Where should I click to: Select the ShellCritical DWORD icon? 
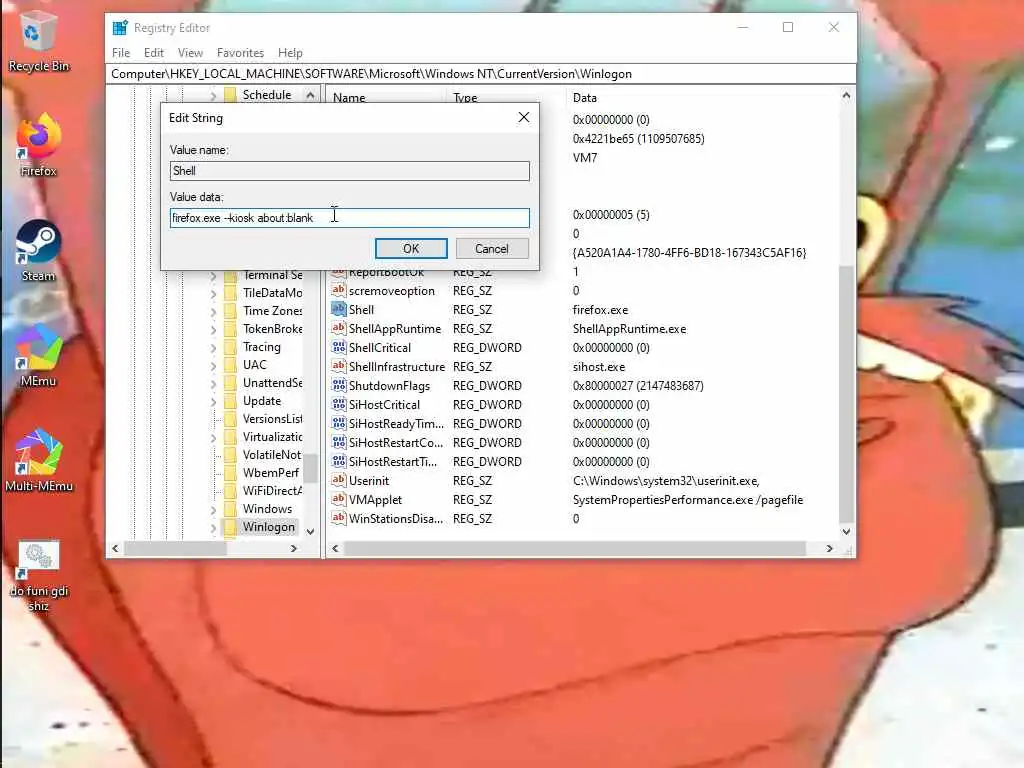point(338,347)
